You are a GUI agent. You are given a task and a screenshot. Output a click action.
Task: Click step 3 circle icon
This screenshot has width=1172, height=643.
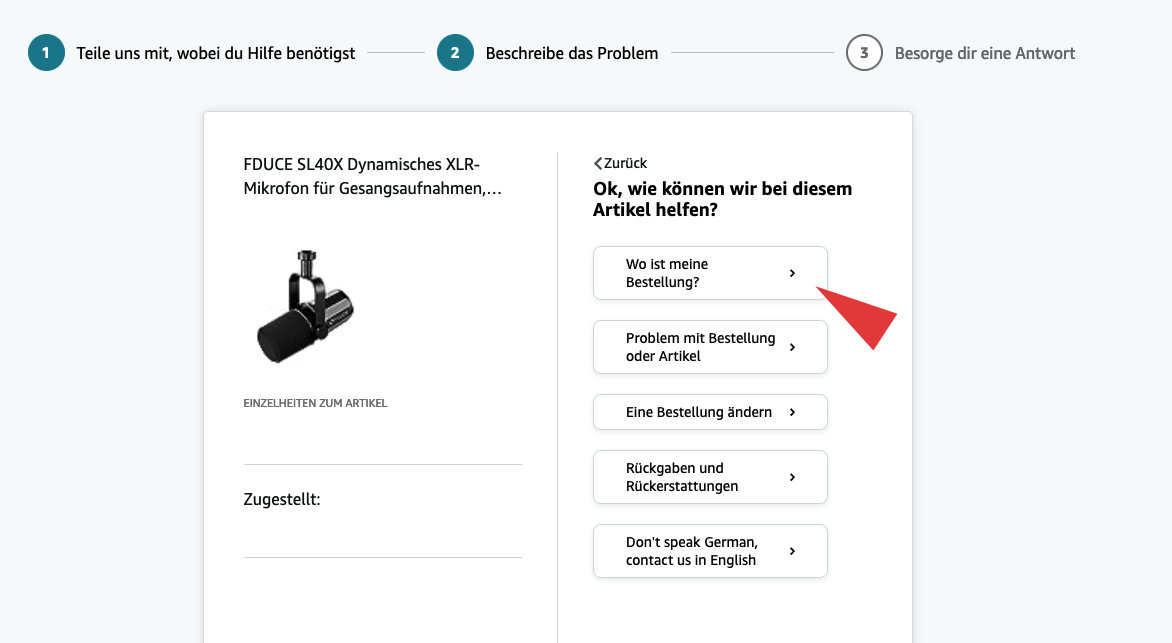coord(864,53)
